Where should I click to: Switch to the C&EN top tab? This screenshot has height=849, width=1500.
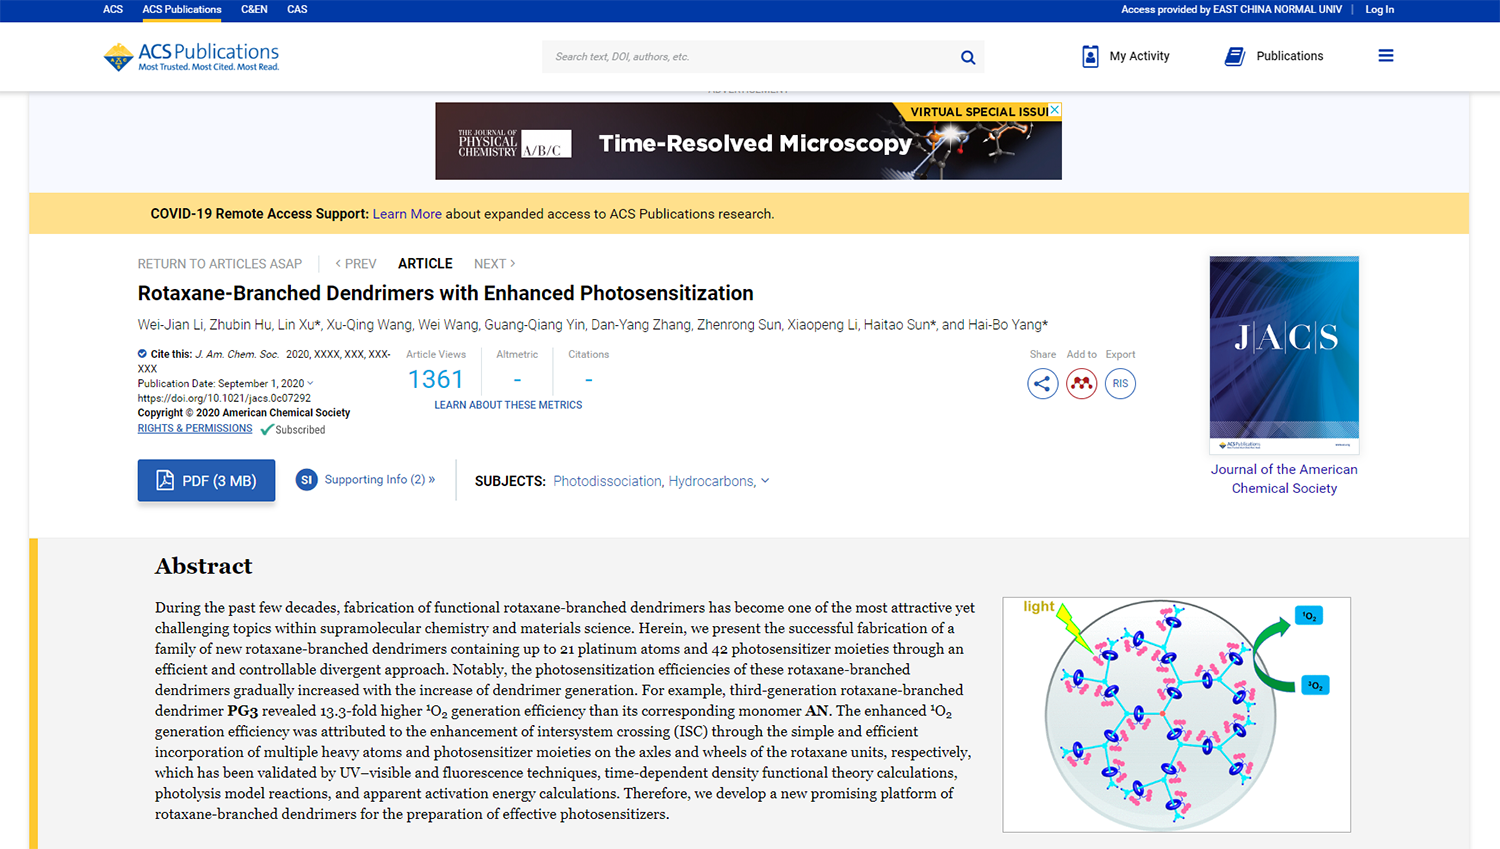click(x=254, y=10)
